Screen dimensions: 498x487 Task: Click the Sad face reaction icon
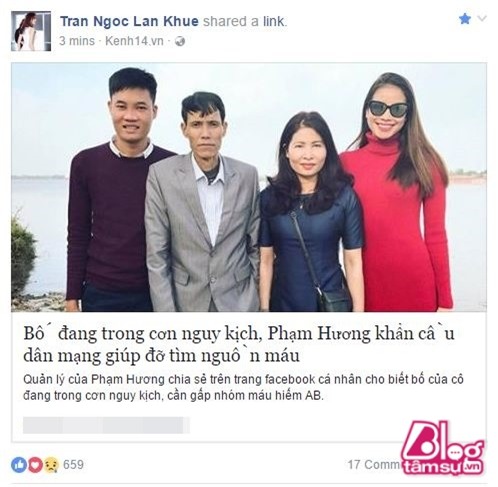click(50, 465)
